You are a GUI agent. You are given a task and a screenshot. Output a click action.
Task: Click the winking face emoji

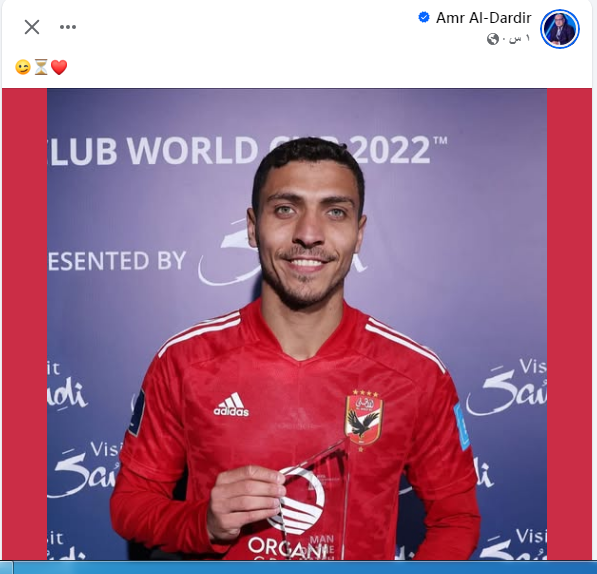click(22, 67)
